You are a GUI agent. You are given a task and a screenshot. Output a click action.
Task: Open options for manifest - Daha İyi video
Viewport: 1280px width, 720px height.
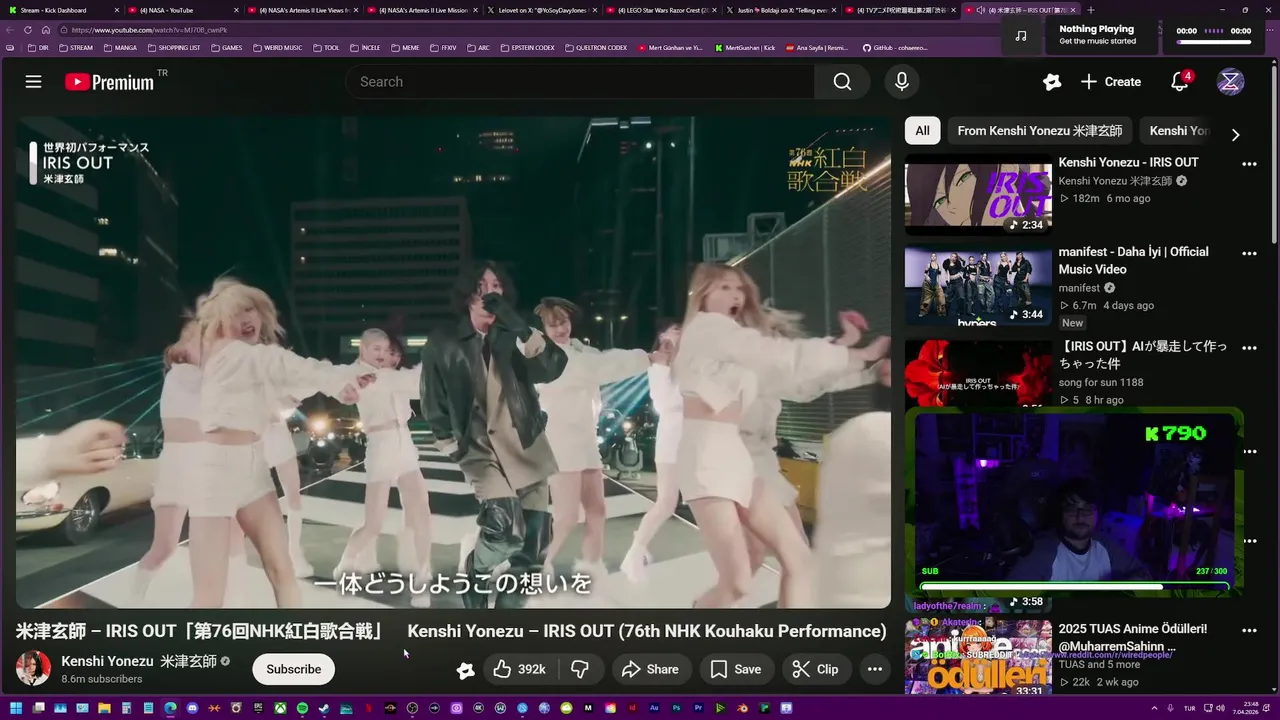pyautogui.click(x=1249, y=254)
